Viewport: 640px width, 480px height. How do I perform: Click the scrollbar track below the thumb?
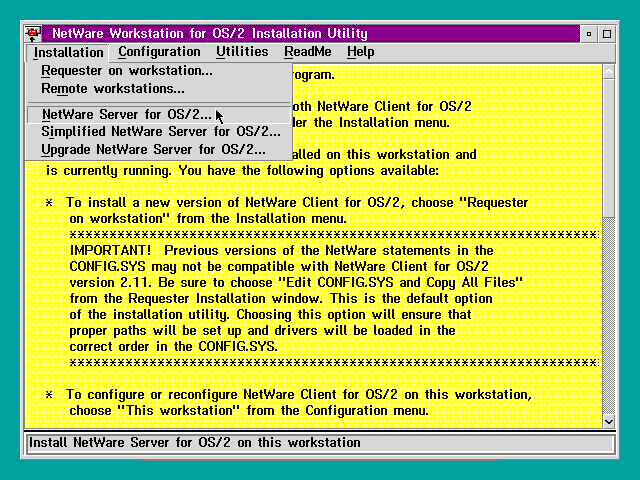[609, 316]
